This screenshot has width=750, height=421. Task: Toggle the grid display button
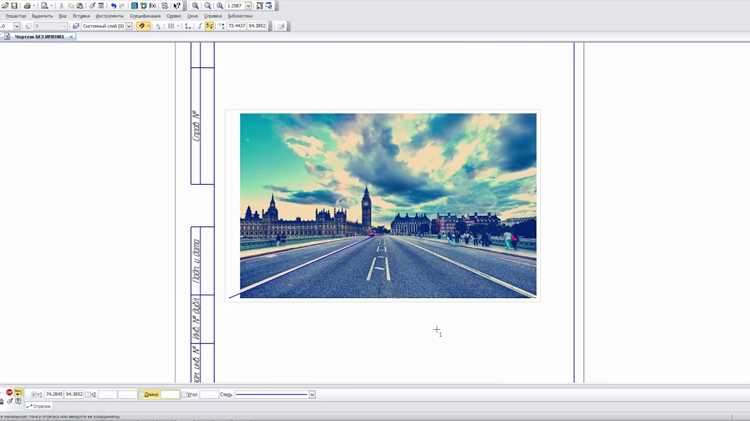171,26
